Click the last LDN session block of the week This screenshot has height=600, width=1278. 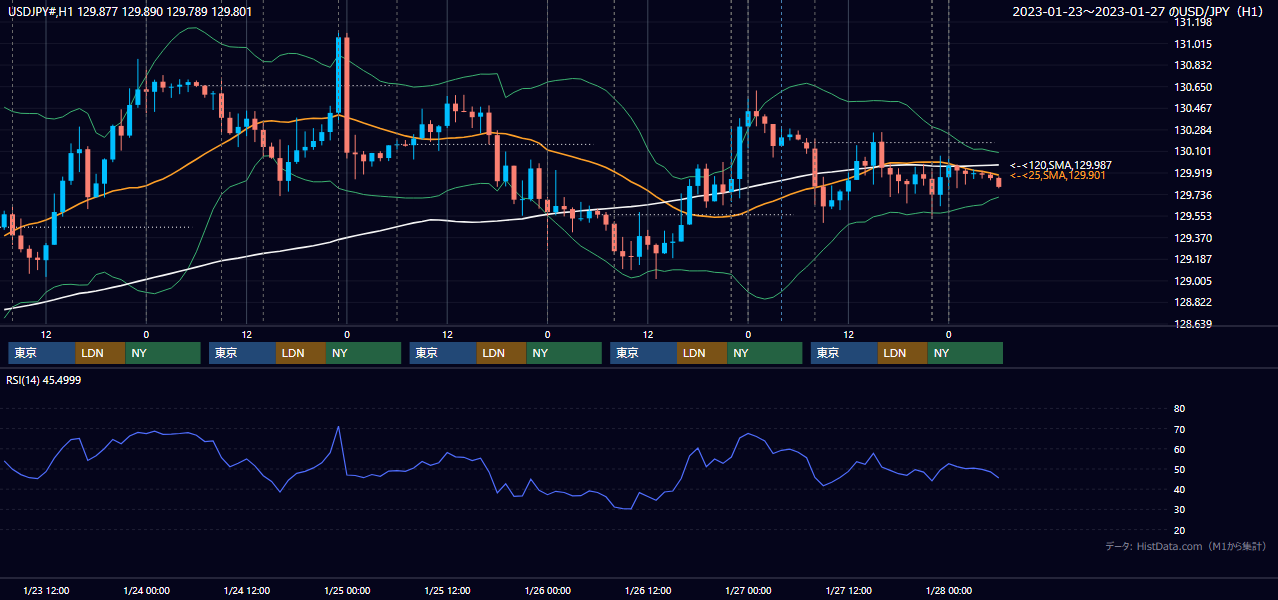coord(903,353)
